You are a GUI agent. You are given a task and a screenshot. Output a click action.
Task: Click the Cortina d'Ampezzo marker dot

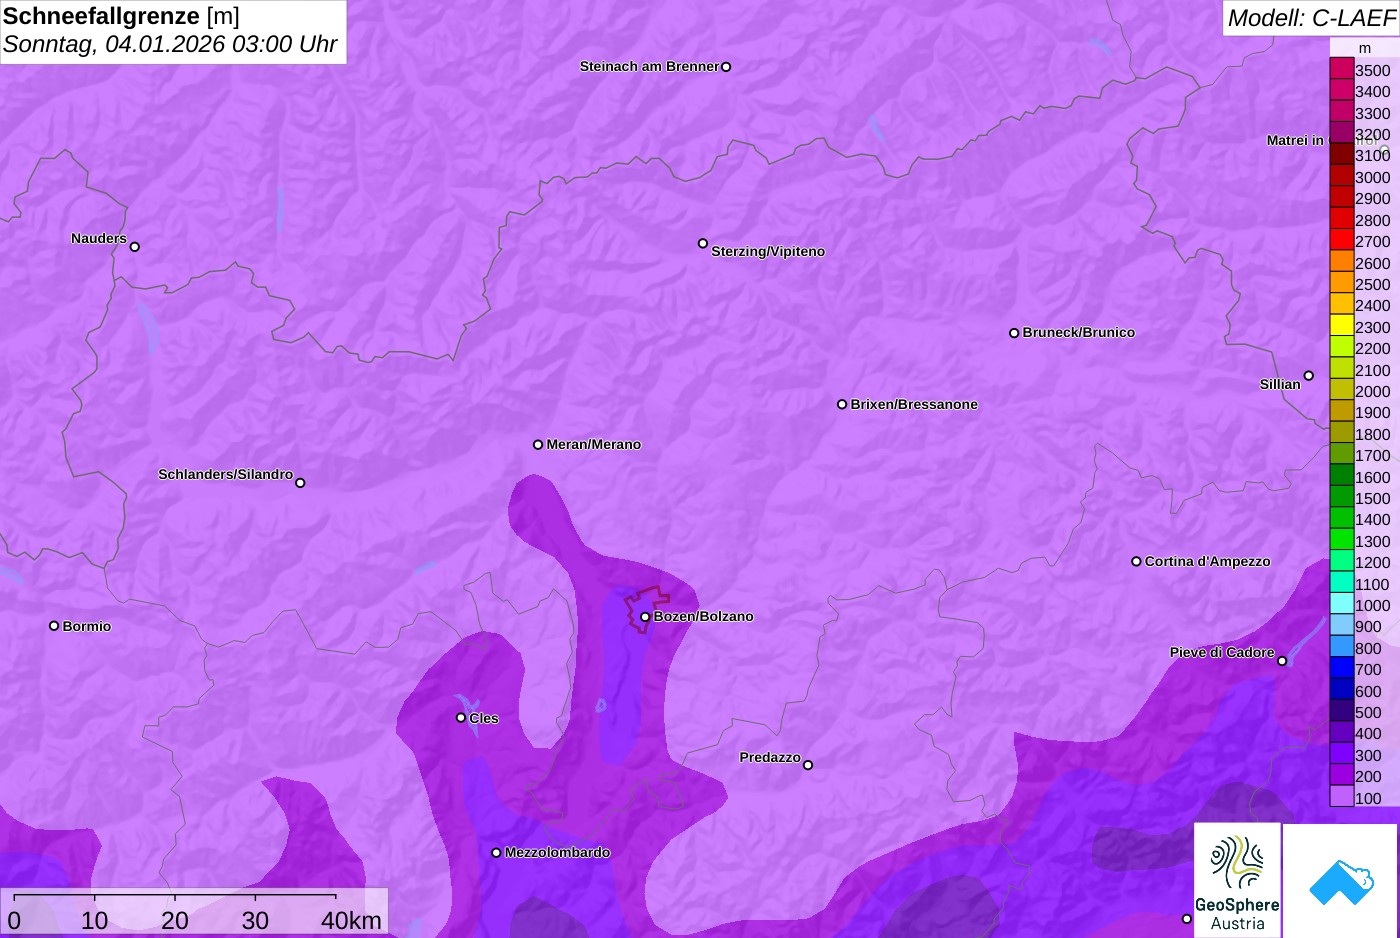tap(1136, 562)
